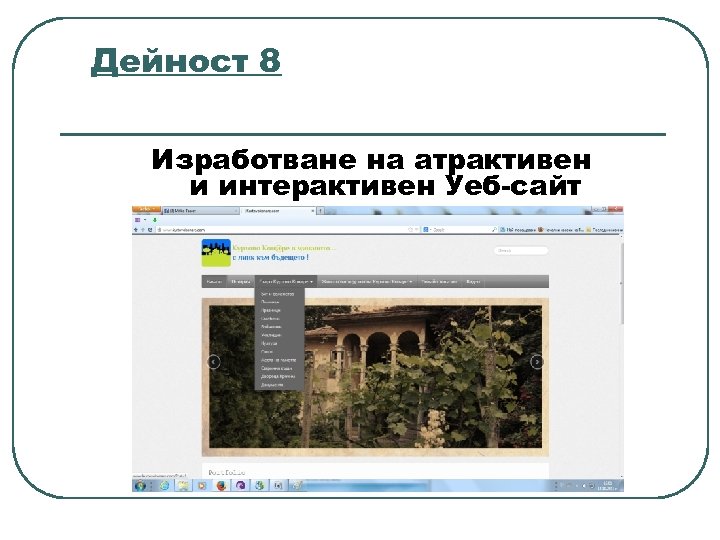Screen dimensions: 720x540
Task: Open the last item in the site navigation bar
Action: pos(473,281)
